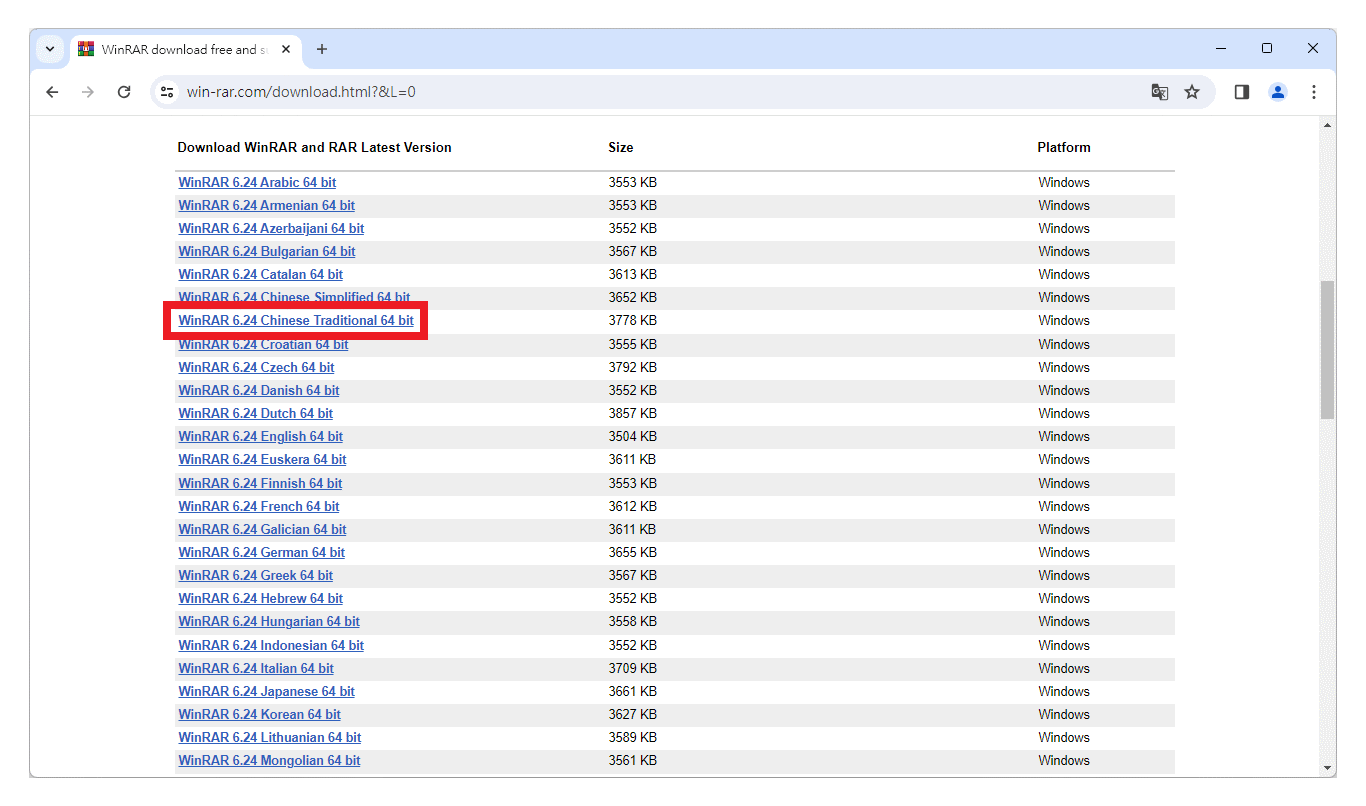Open a new browser tab

coord(322,49)
